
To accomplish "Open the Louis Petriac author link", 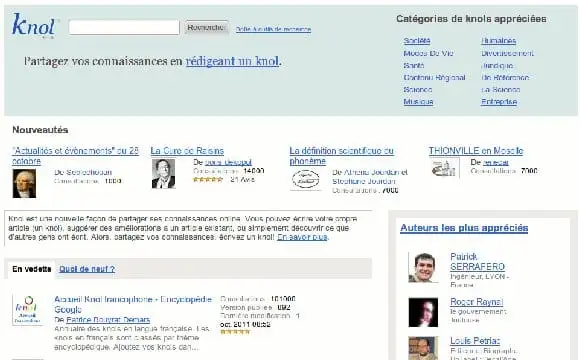I will [x=475, y=341].
